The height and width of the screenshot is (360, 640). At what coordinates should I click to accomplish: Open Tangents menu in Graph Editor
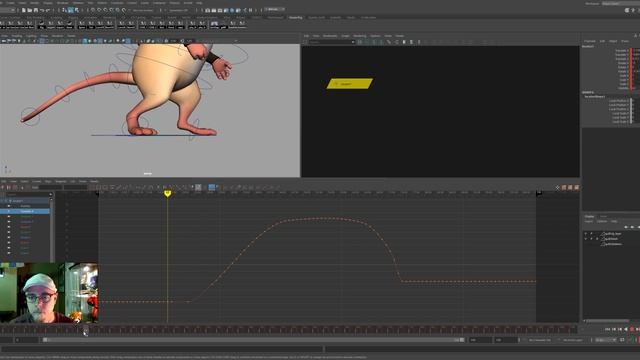61,181
